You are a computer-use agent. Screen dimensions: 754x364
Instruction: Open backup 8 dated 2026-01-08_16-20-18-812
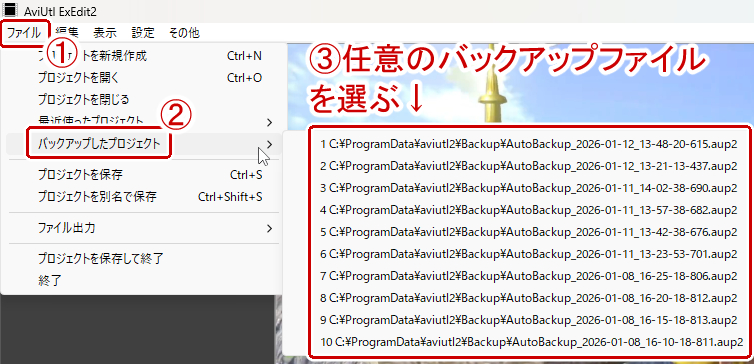528,299
